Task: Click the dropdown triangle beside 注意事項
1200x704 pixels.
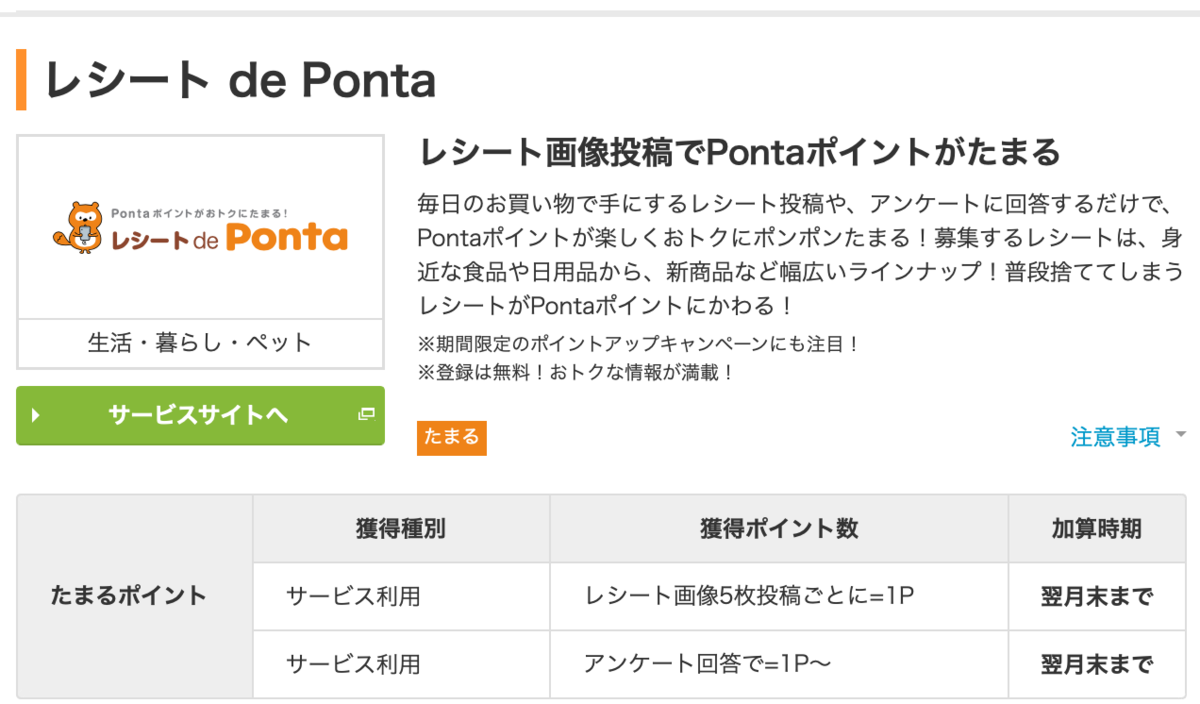Action: pyautogui.click(x=1180, y=435)
